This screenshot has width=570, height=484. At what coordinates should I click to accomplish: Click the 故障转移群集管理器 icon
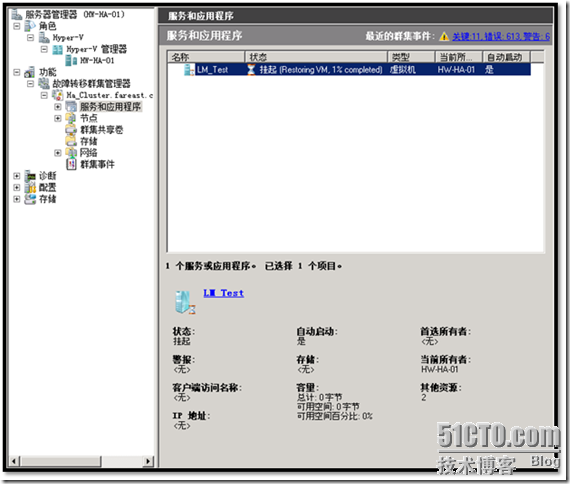point(44,84)
